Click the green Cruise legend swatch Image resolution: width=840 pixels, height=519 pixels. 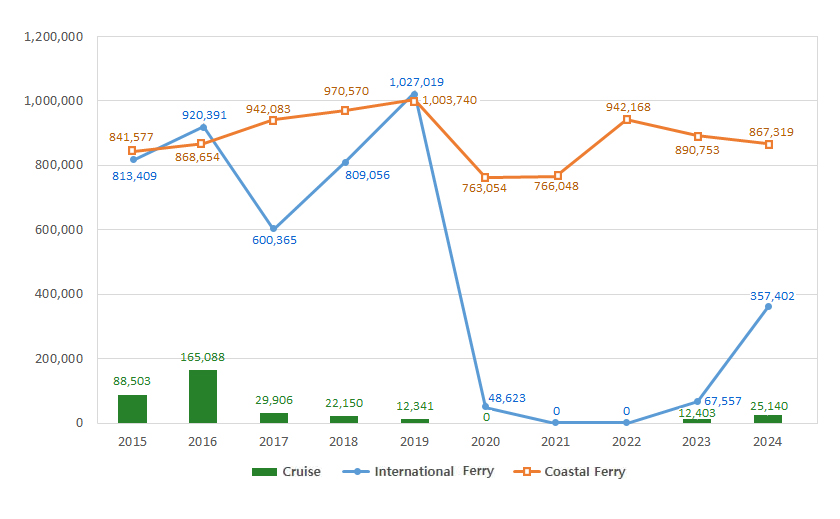[x=265, y=472]
